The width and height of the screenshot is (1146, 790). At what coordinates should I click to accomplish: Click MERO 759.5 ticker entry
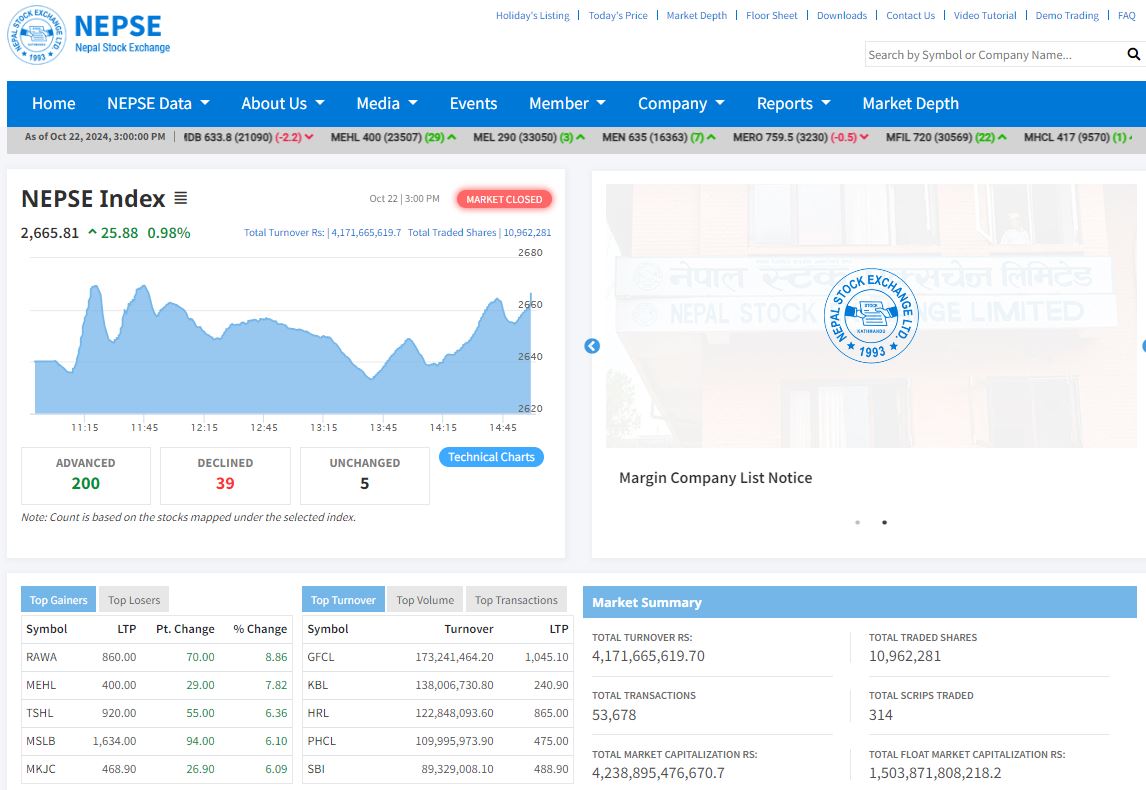pyautogui.click(x=801, y=137)
